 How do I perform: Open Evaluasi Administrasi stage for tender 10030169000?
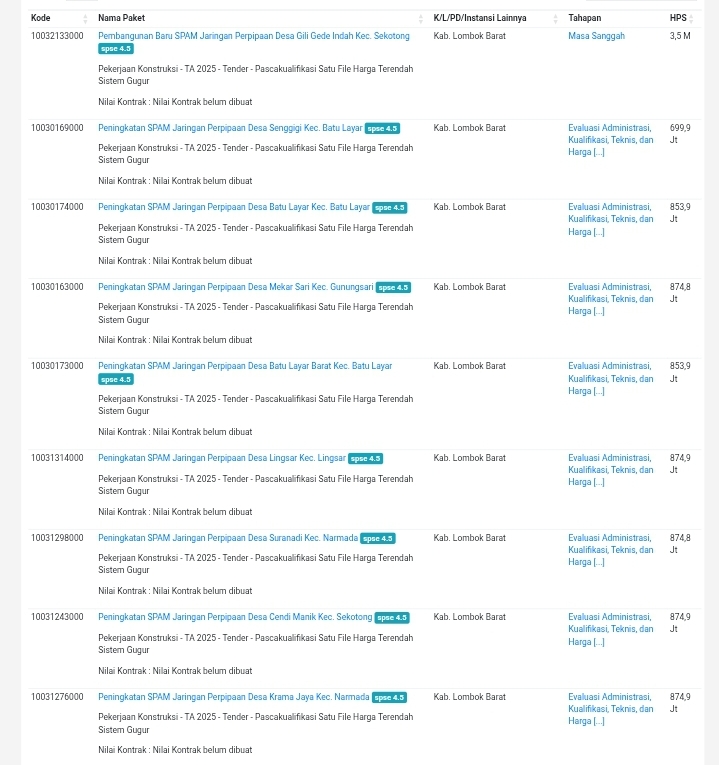click(610, 140)
